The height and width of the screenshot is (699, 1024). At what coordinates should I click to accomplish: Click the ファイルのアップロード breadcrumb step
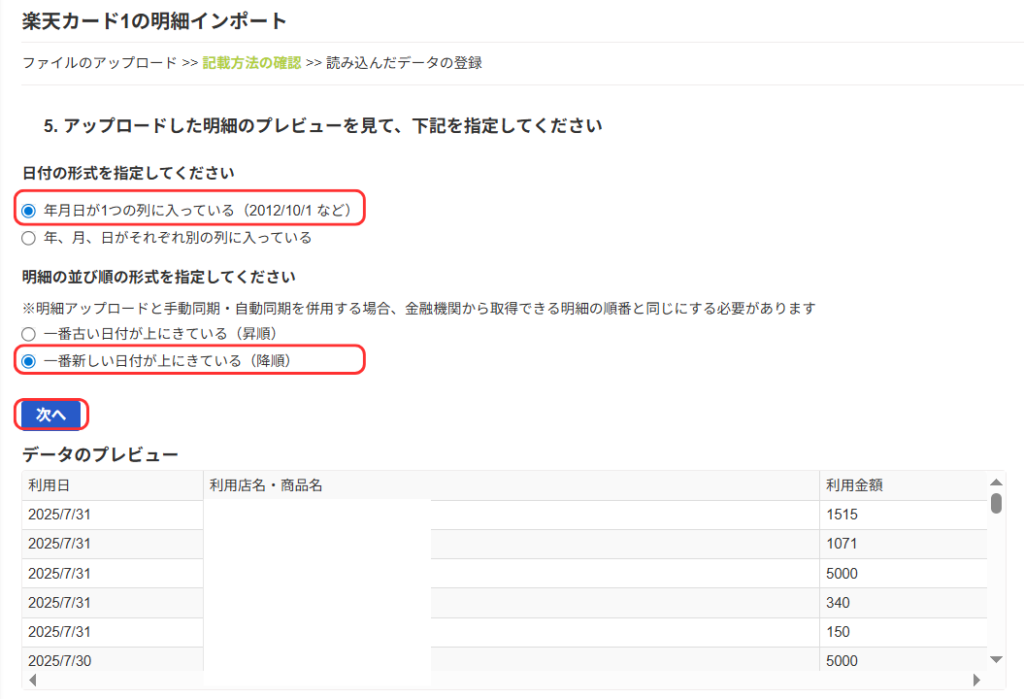tap(99, 63)
